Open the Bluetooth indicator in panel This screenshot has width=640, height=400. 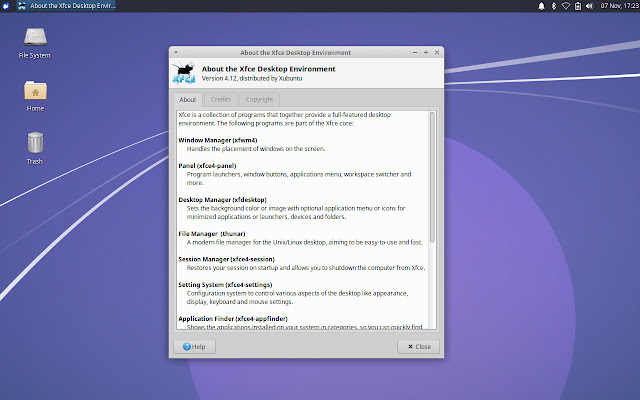click(x=554, y=6)
